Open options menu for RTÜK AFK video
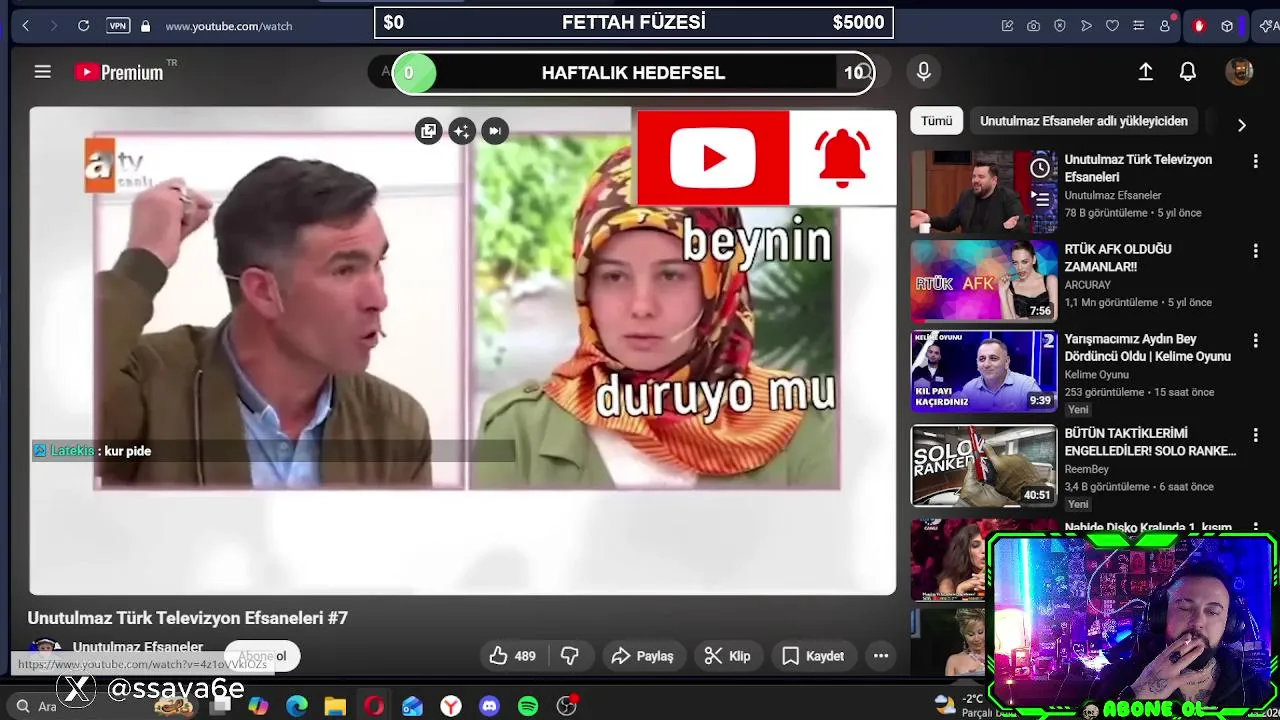 1255,251
